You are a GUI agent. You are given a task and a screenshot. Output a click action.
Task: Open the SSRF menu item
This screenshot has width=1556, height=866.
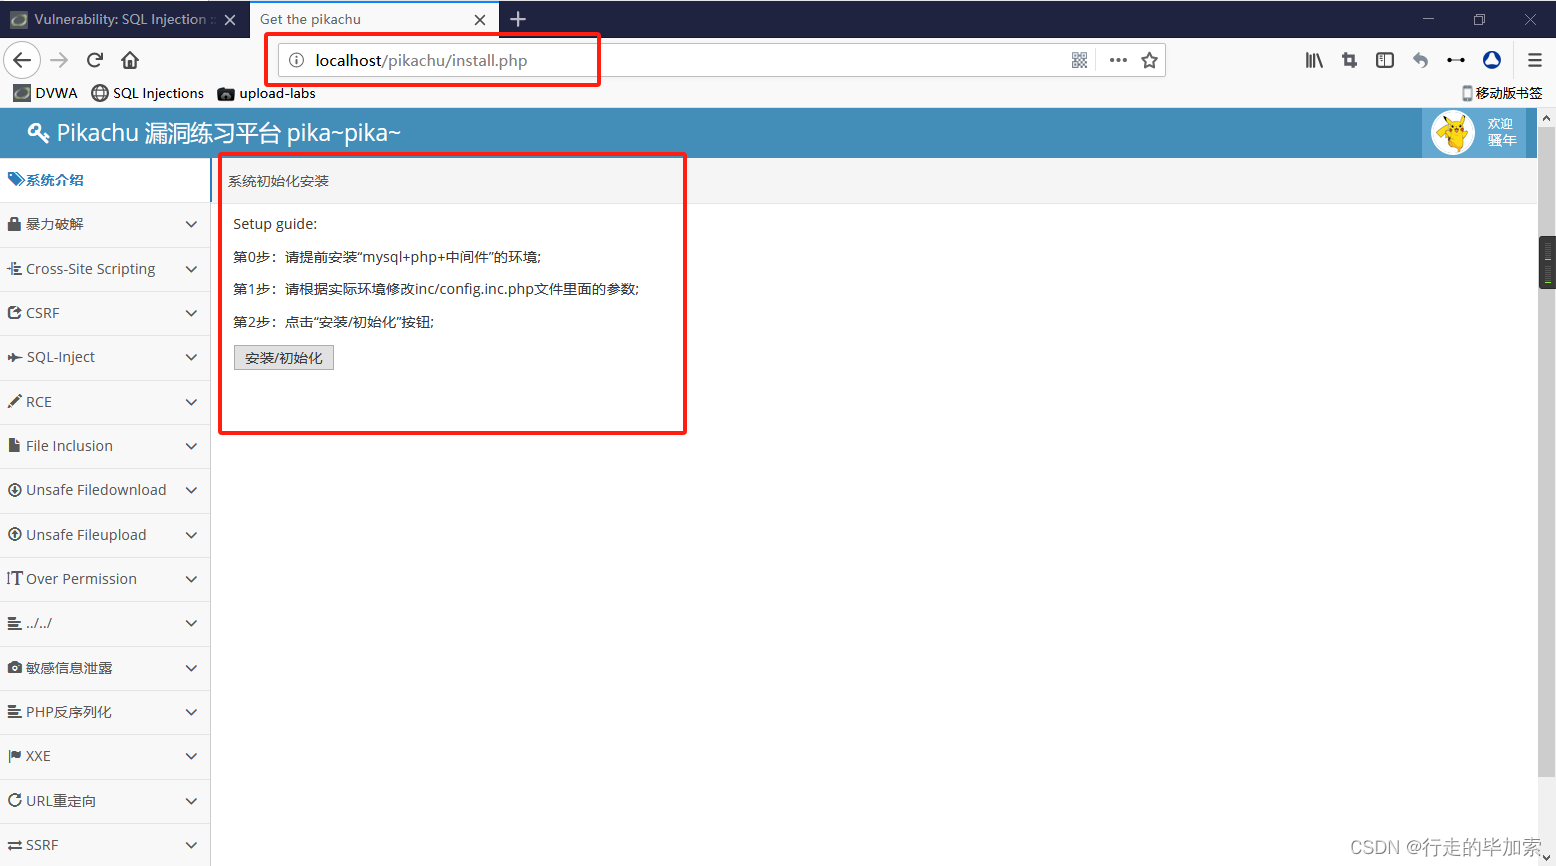(x=105, y=845)
